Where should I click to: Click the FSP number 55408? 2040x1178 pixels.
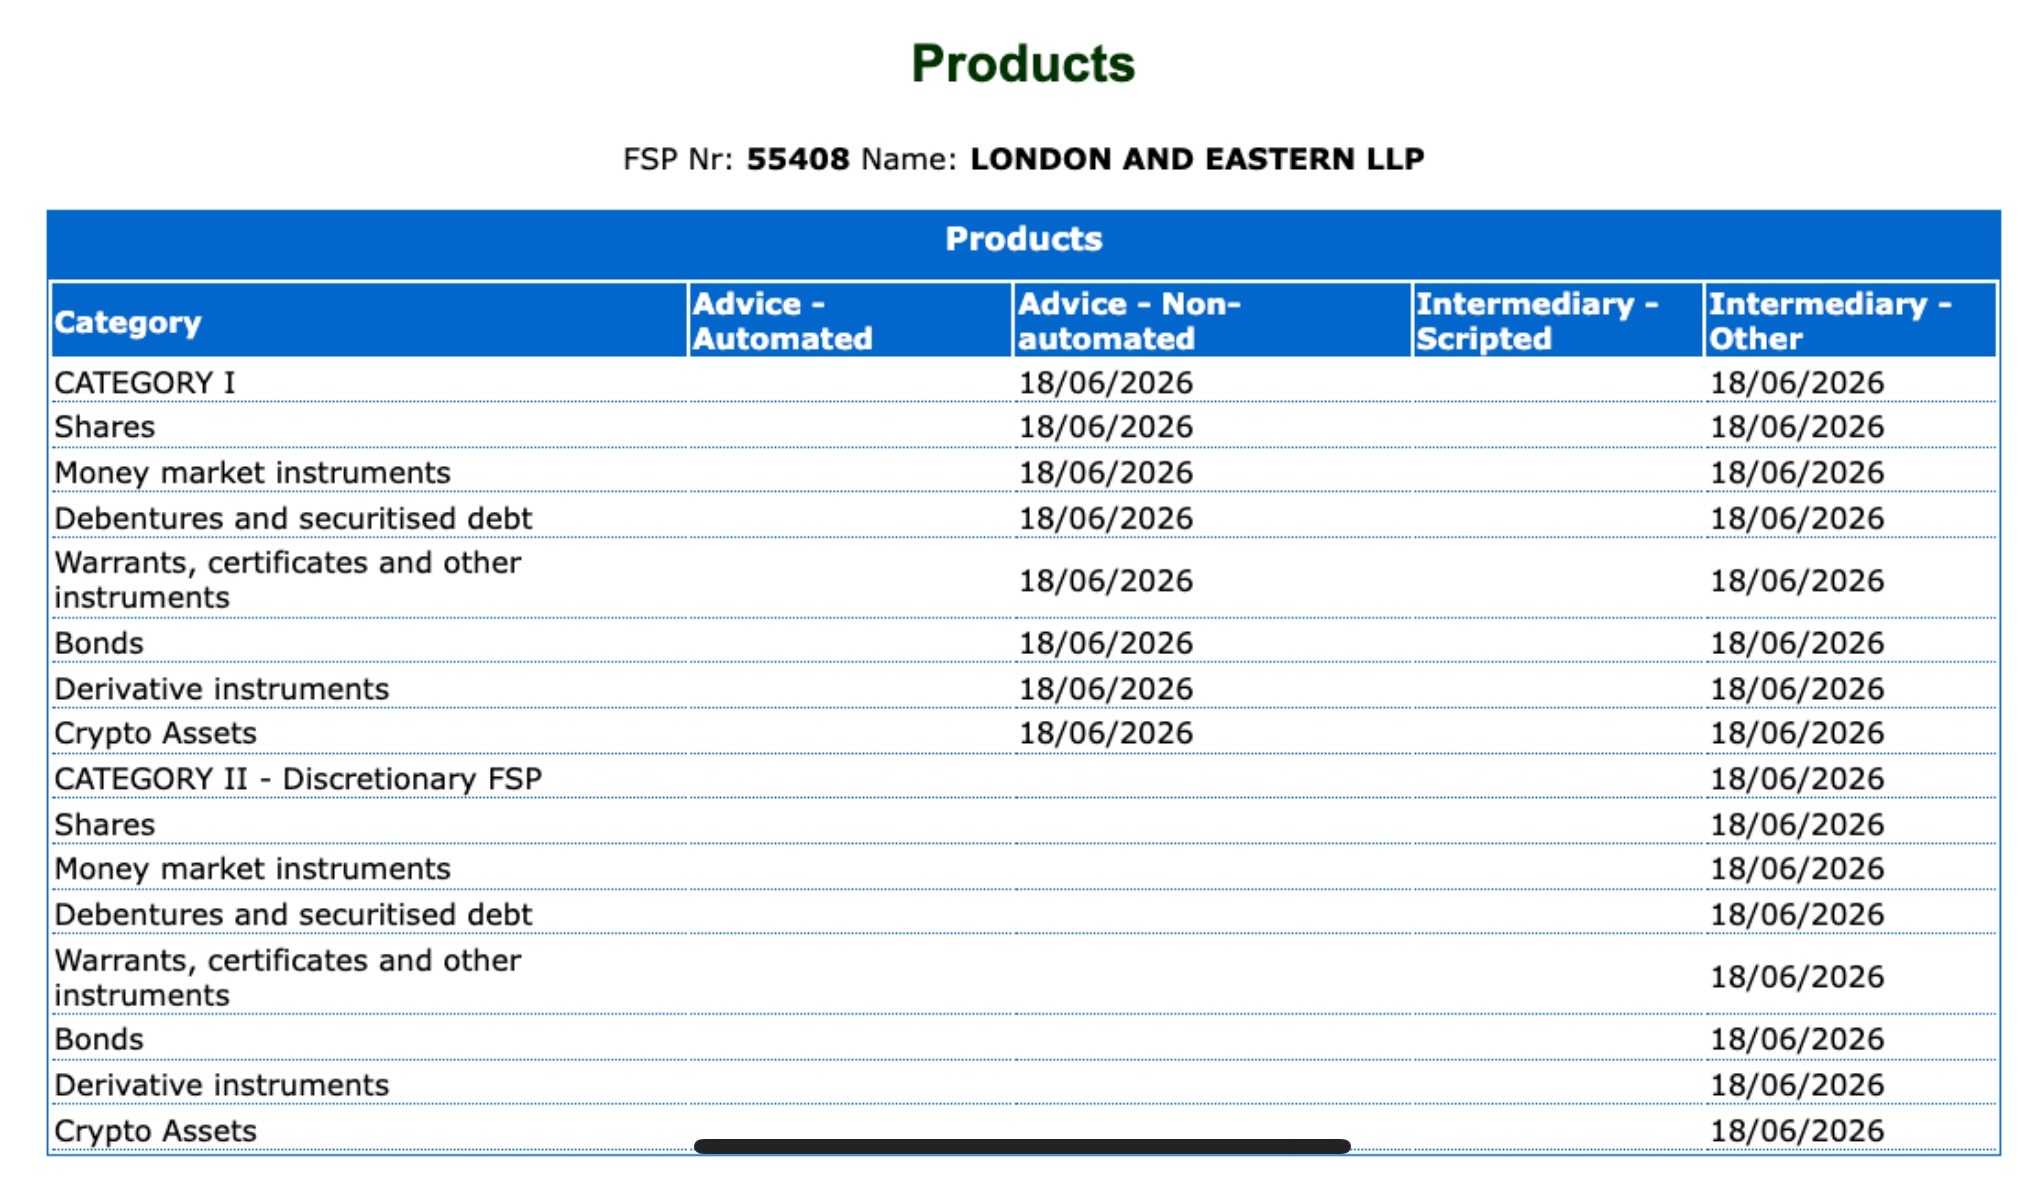coord(797,159)
